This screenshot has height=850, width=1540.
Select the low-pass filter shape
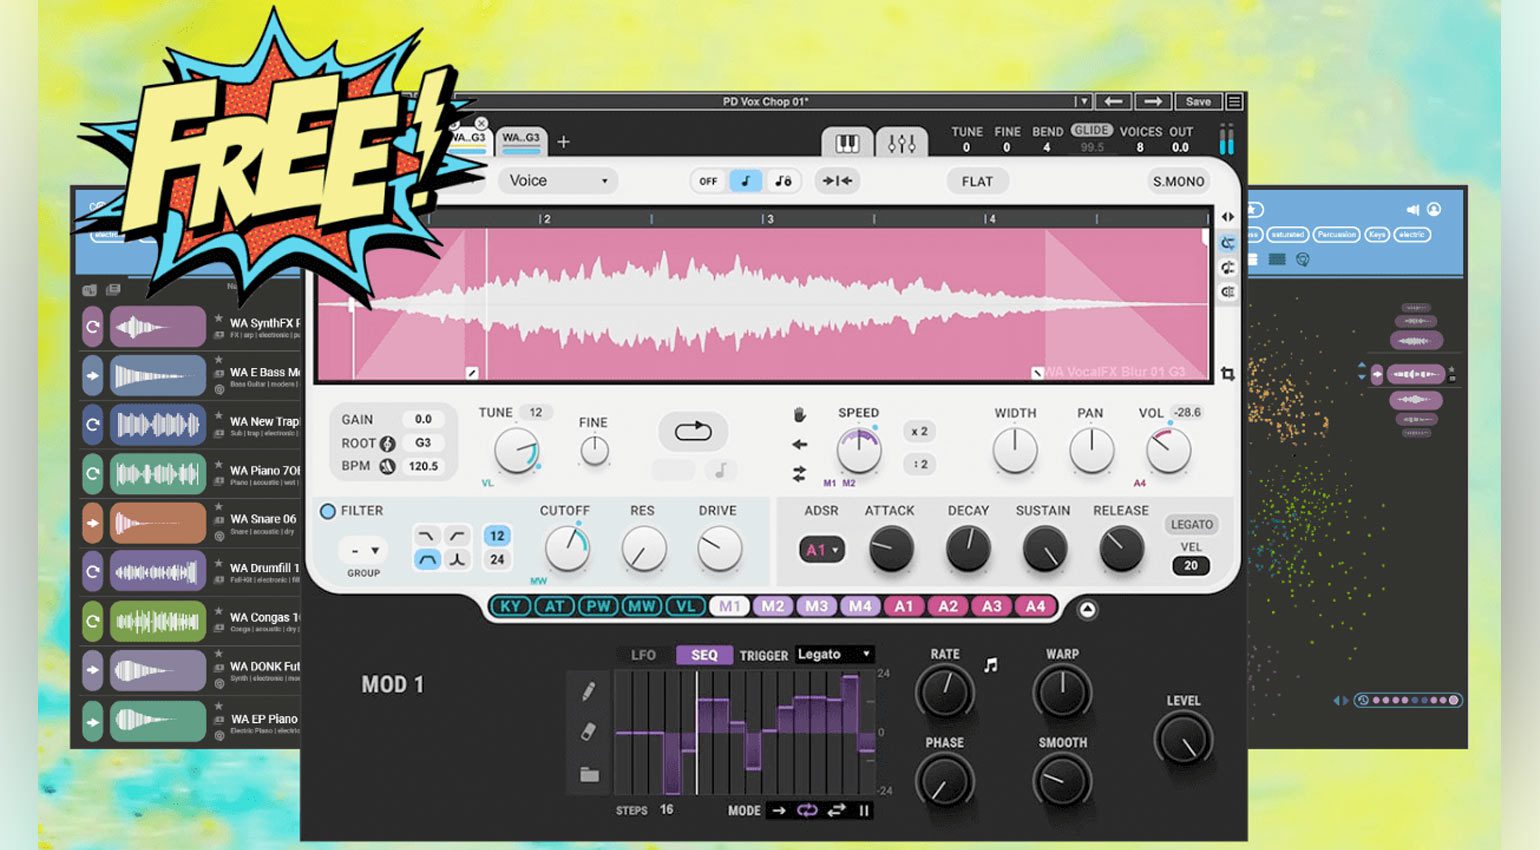pos(426,536)
